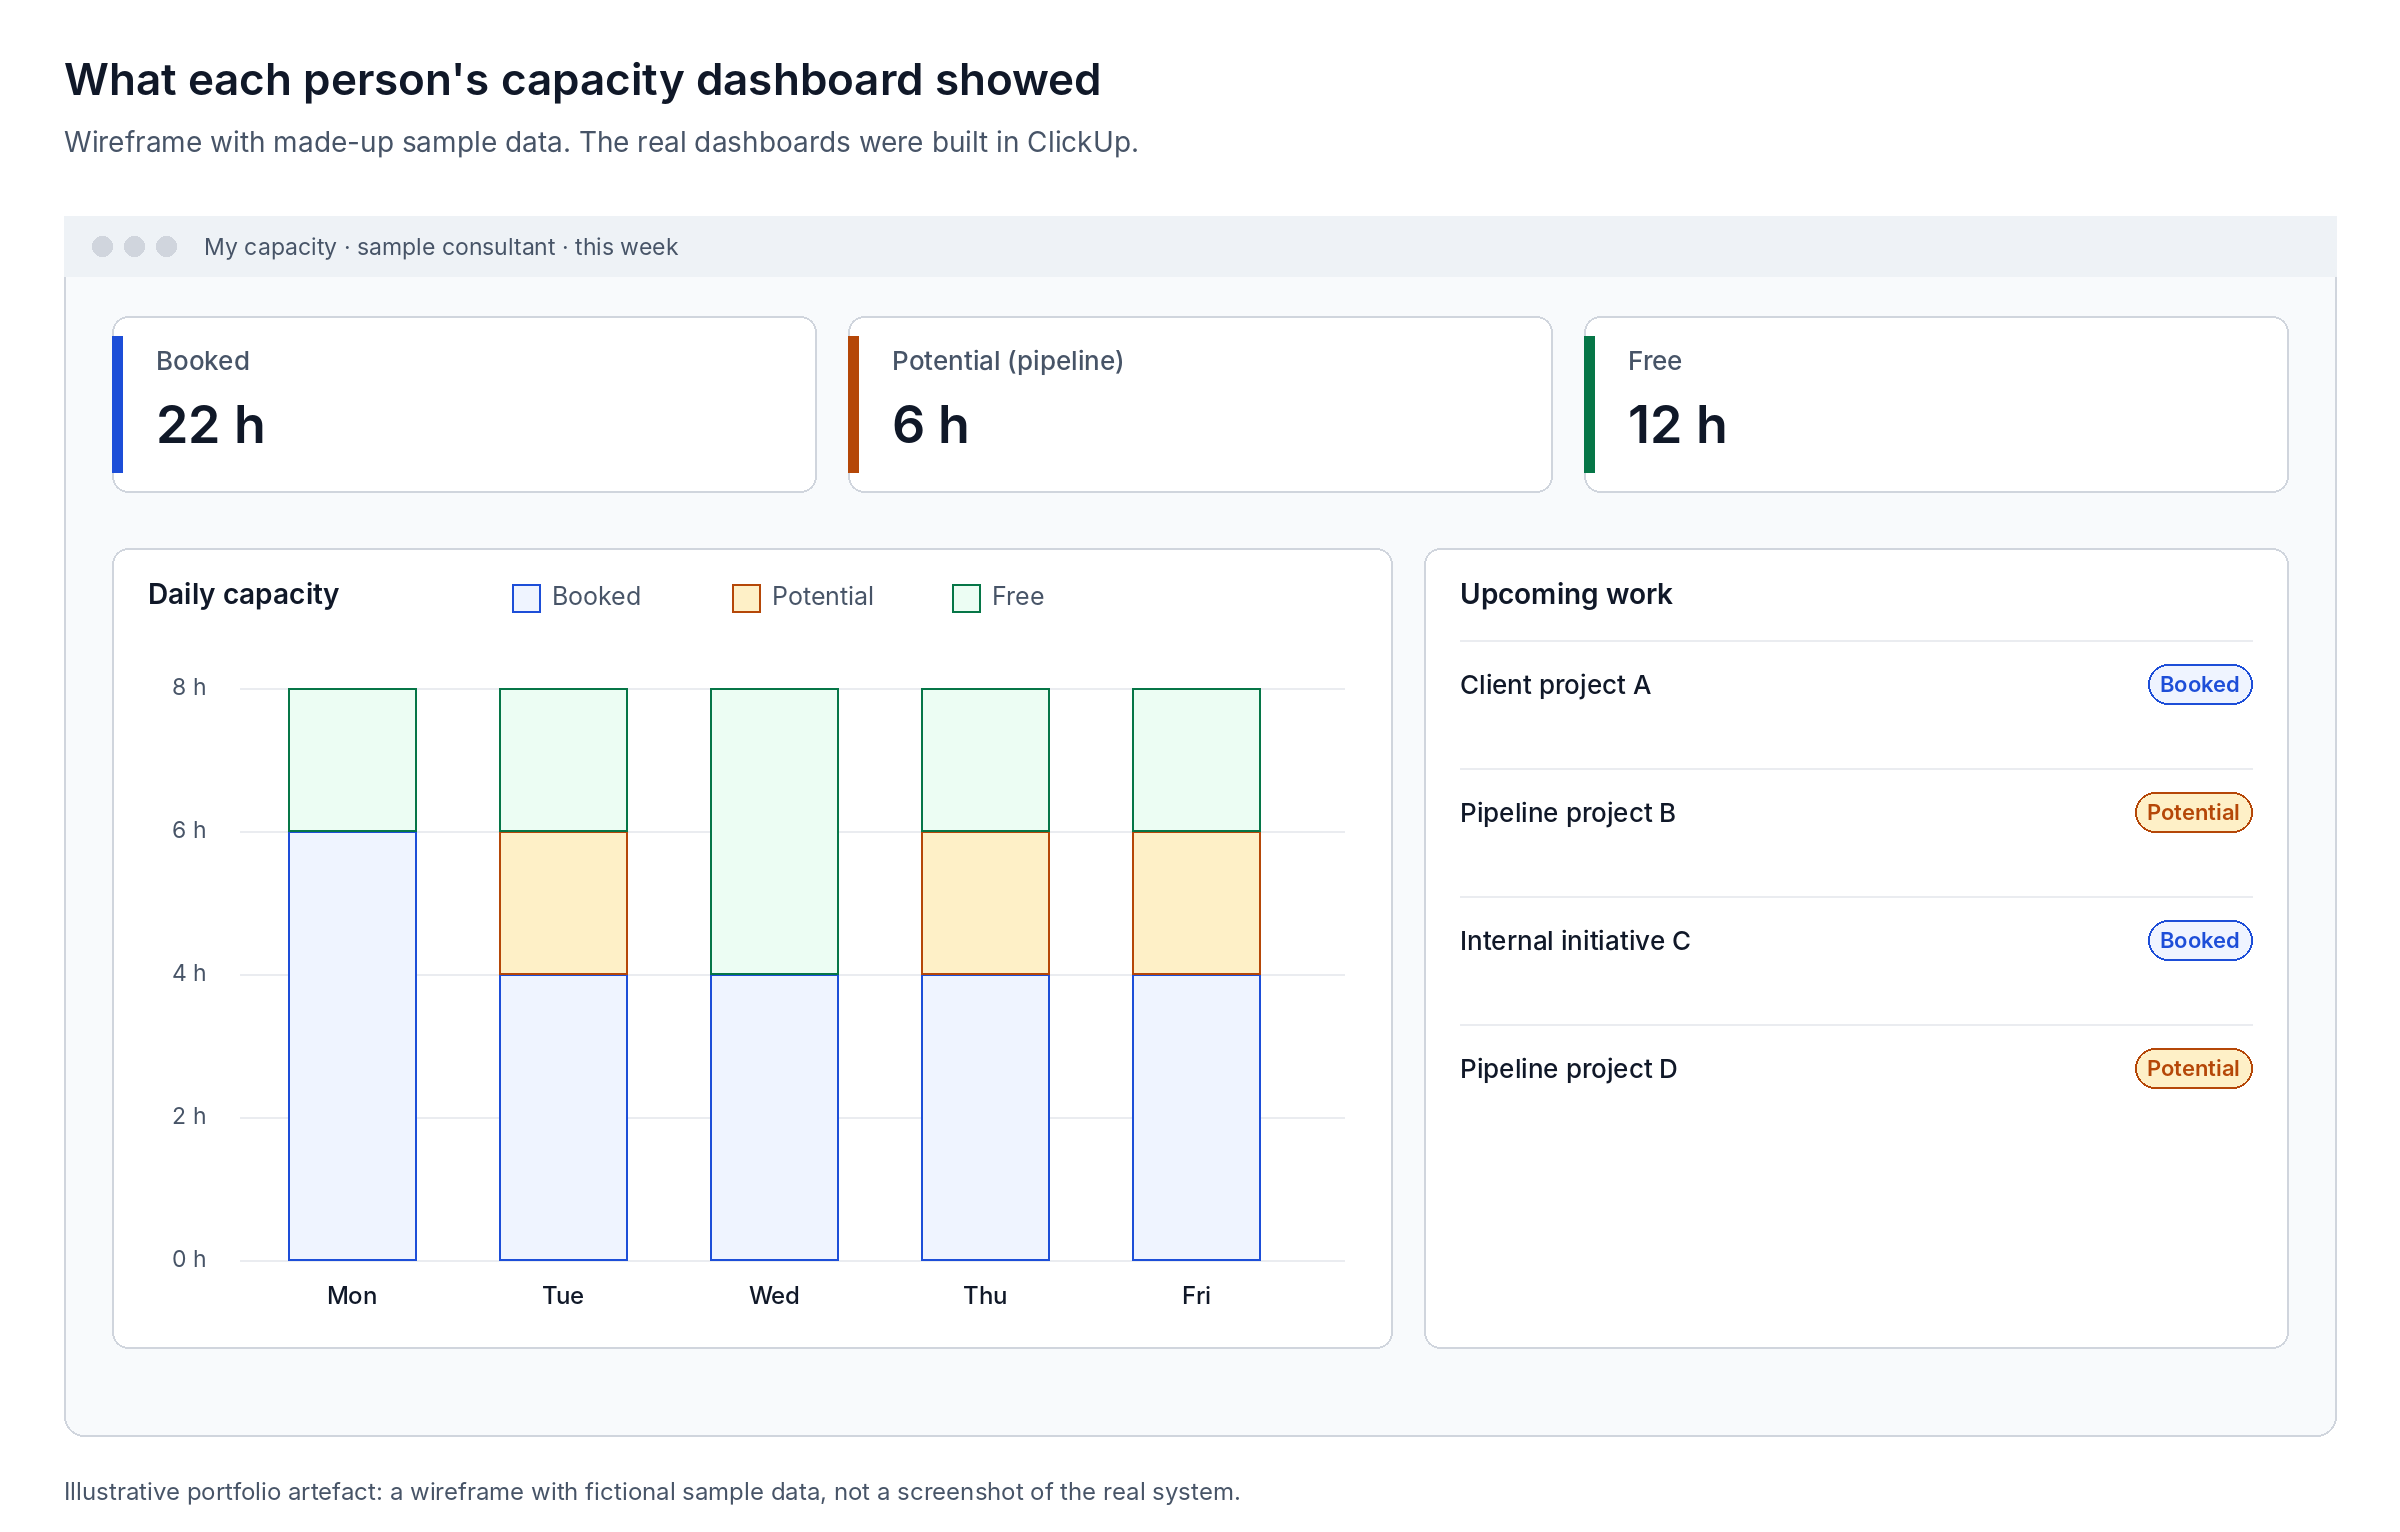Click the first gray window dot
The width and height of the screenshot is (2400, 1532).
102,246
